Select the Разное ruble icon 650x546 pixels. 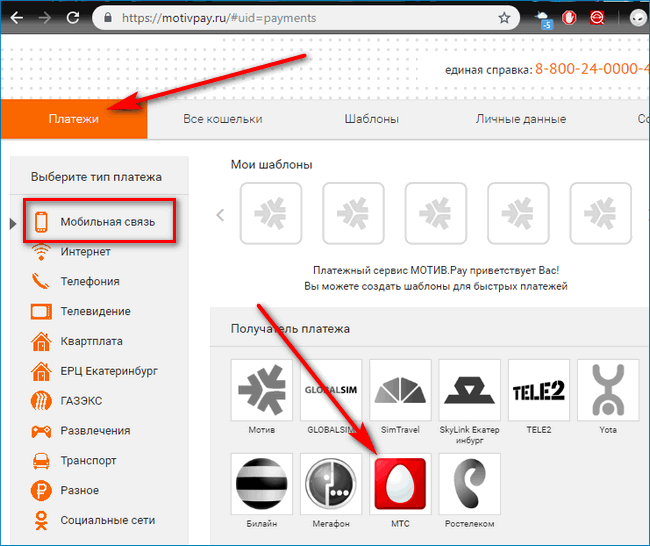[41, 490]
